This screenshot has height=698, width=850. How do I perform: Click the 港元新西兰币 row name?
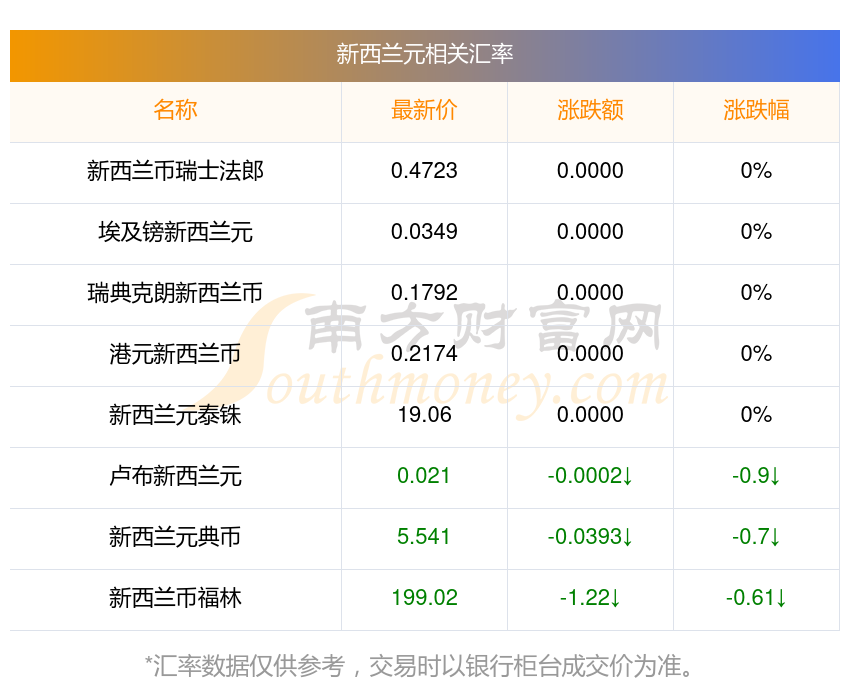point(175,354)
